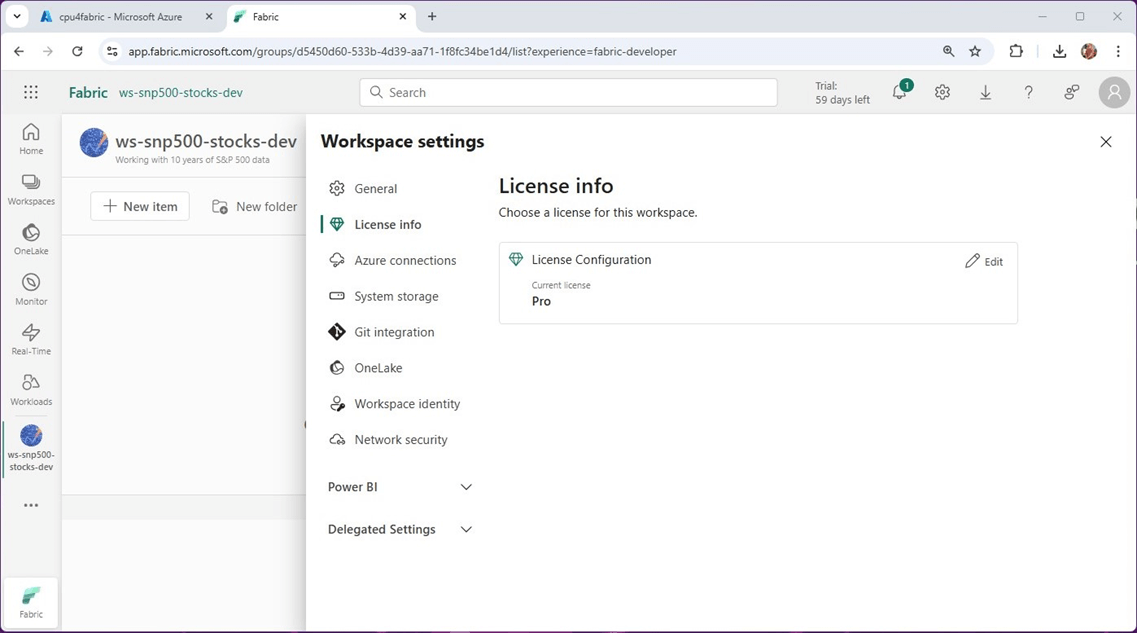
Task: Go back in the browser
Action: pos(19,51)
